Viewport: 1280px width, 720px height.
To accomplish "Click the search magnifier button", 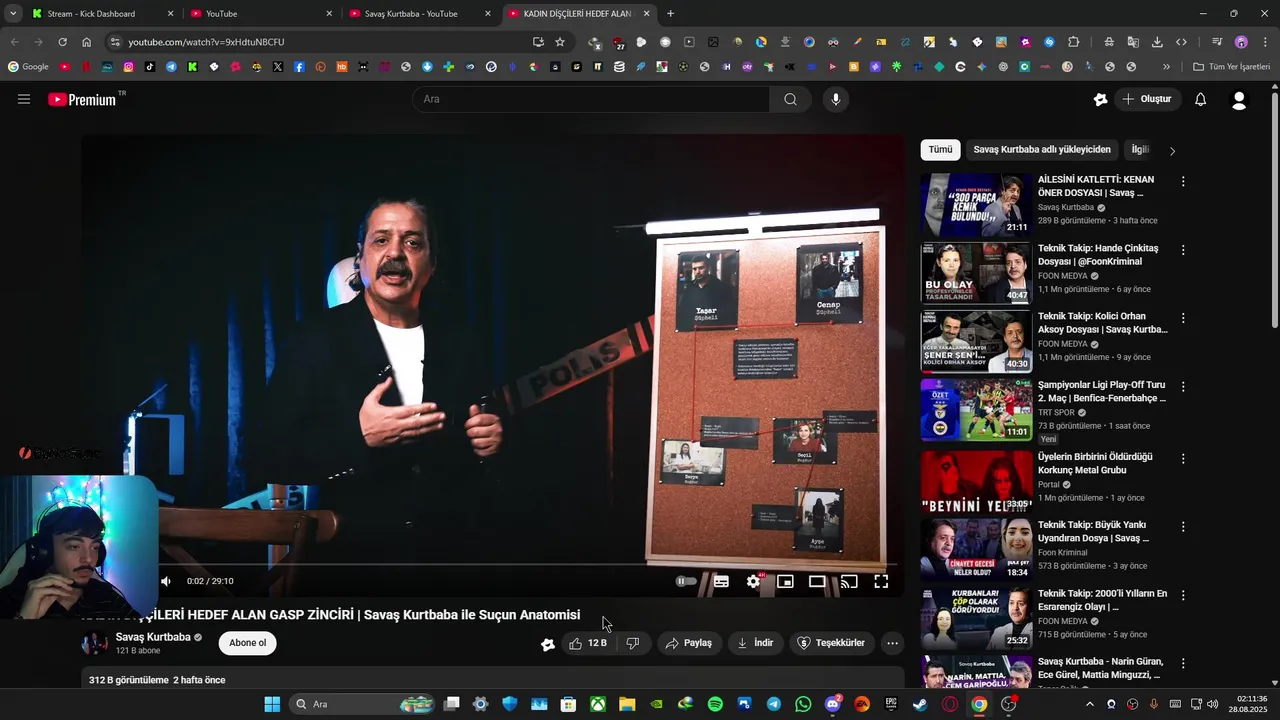I will coord(790,99).
